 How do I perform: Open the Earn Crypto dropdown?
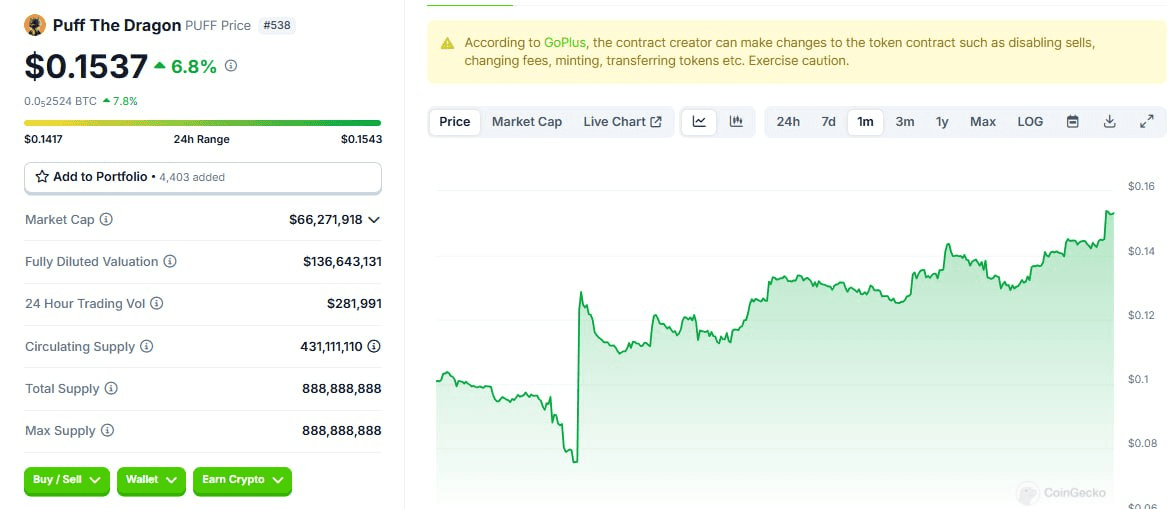(242, 481)
